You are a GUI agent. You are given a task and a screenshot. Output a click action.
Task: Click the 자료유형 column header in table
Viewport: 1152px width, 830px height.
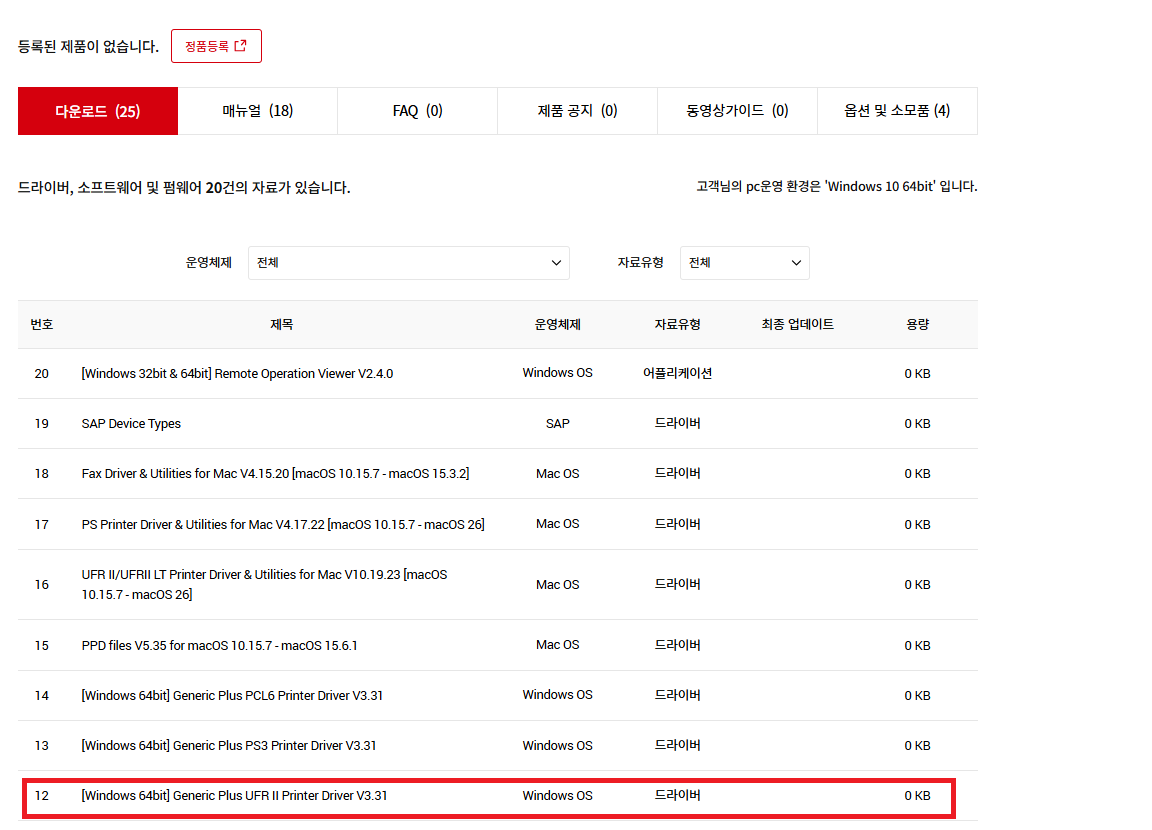(677, 325)
